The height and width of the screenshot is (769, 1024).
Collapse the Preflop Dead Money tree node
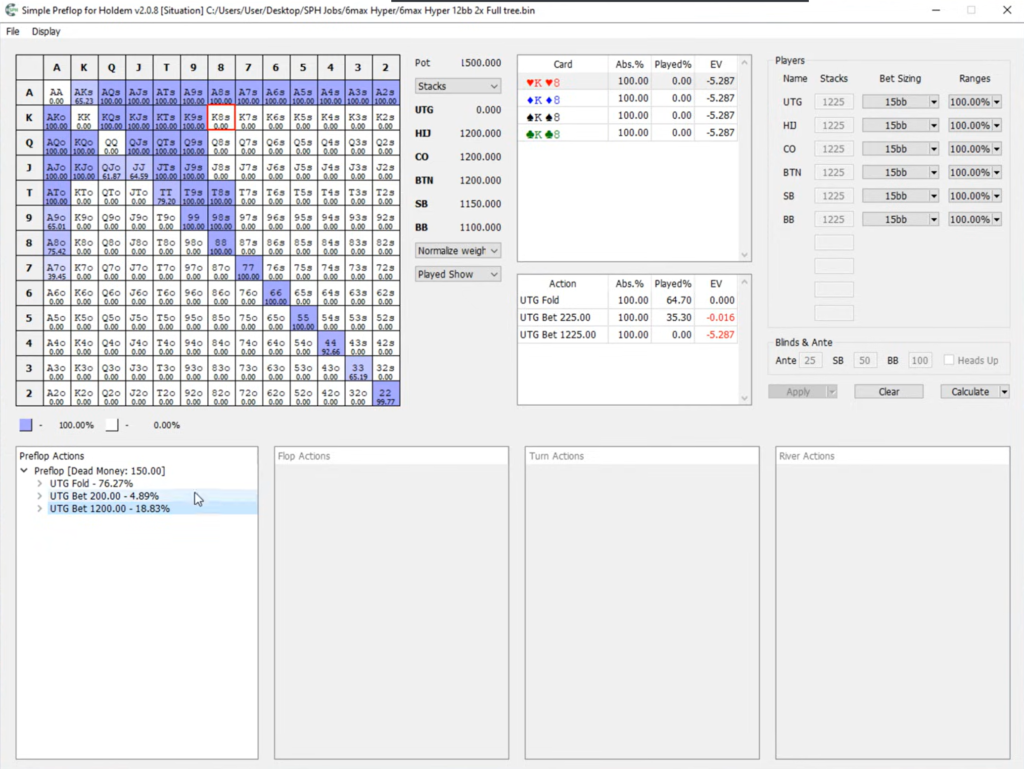coord(24,471)
